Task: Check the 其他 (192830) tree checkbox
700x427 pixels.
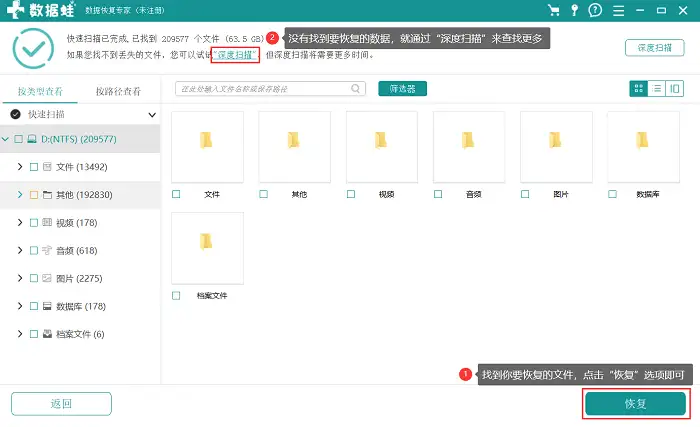Action: (x=33, y=195)
